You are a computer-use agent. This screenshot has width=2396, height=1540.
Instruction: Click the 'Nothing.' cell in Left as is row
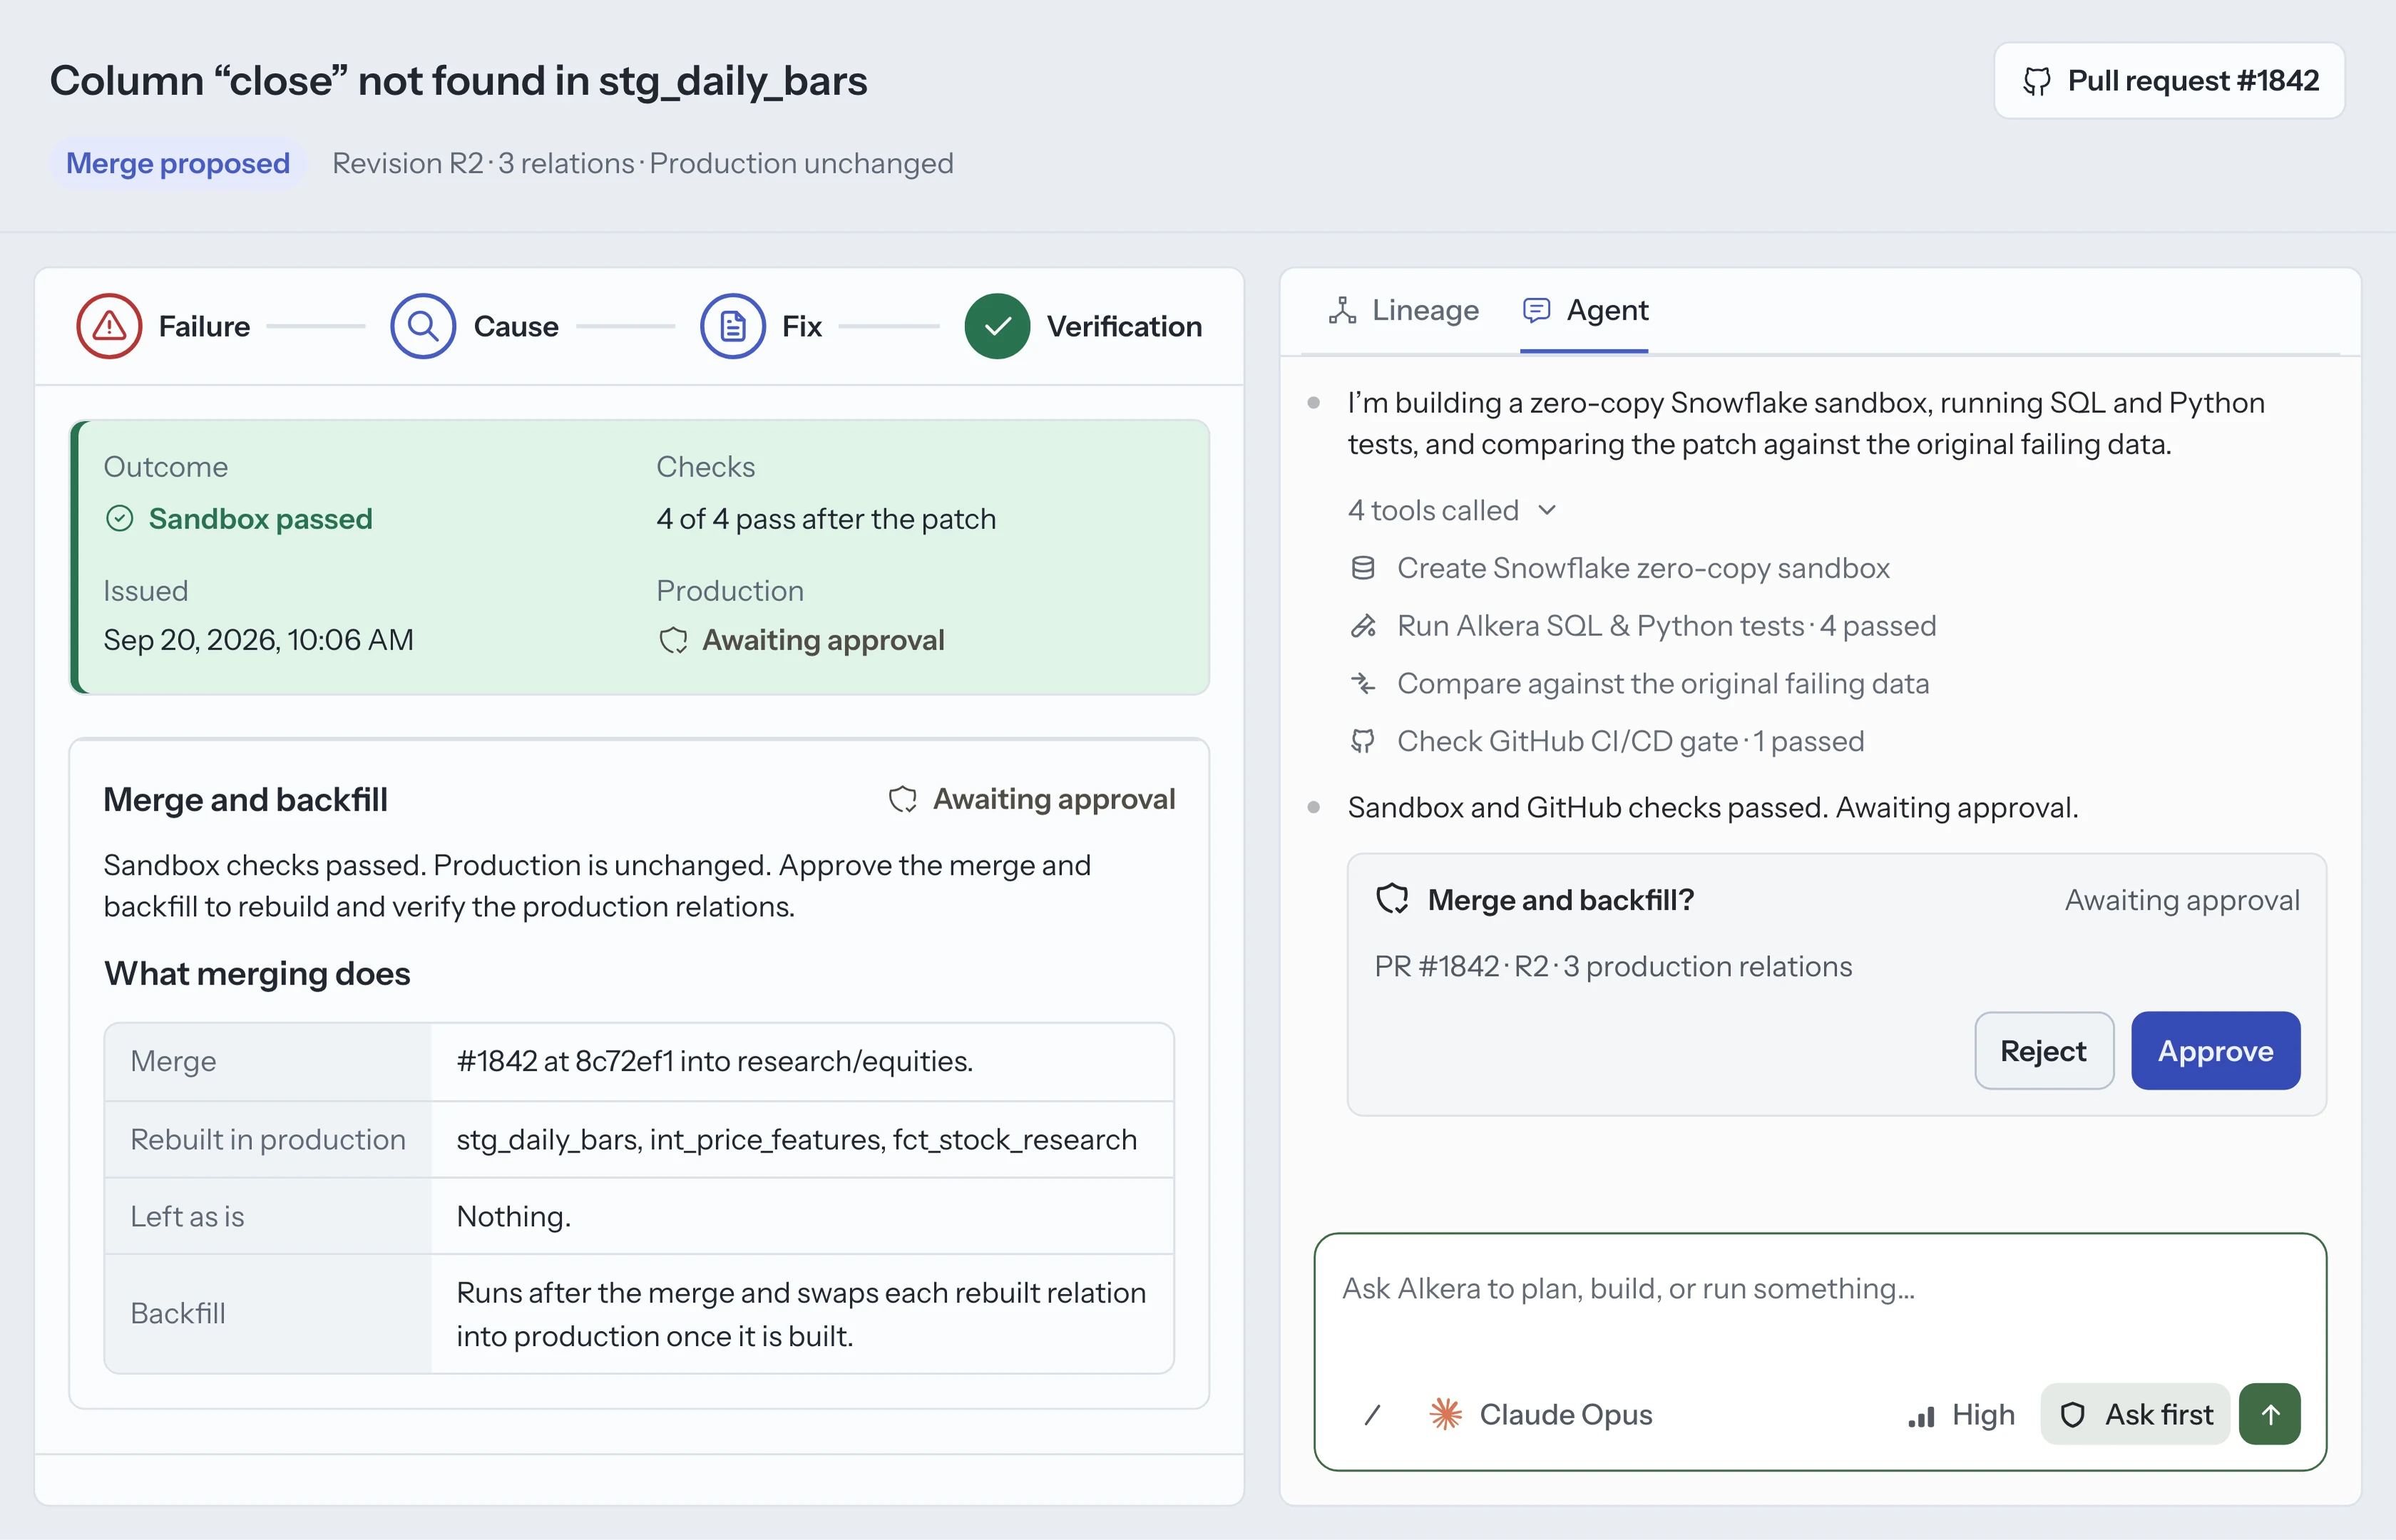[x=803, y=1217]
